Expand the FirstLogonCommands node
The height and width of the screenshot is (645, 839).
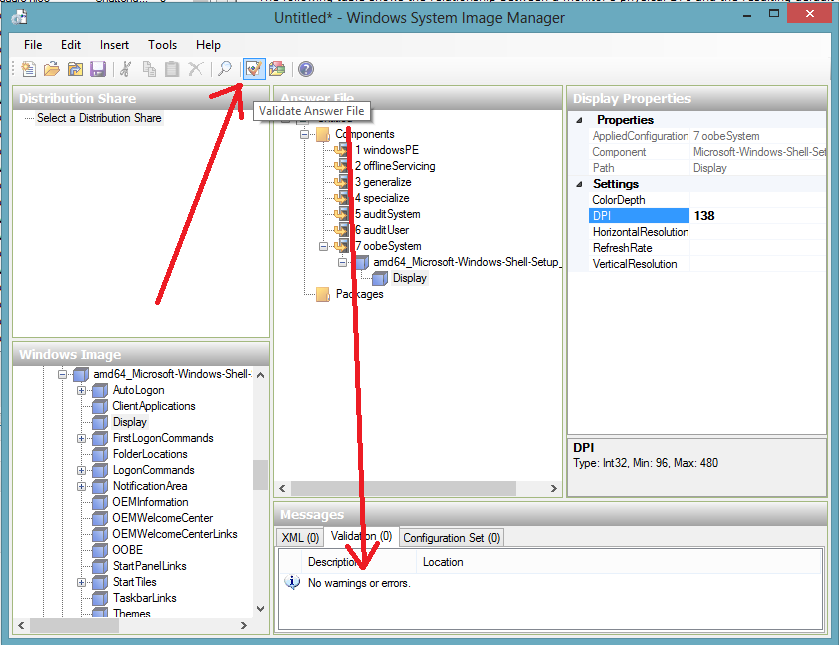coord(81,438)
